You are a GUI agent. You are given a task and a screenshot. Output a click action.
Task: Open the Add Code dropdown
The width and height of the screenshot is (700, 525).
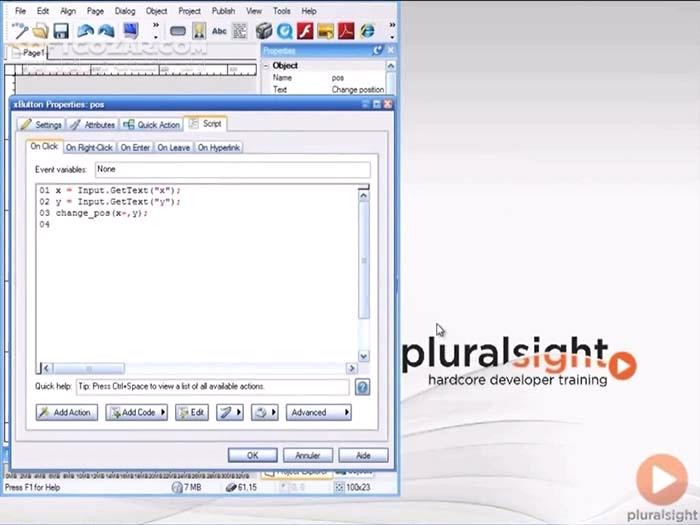[137, 412]
